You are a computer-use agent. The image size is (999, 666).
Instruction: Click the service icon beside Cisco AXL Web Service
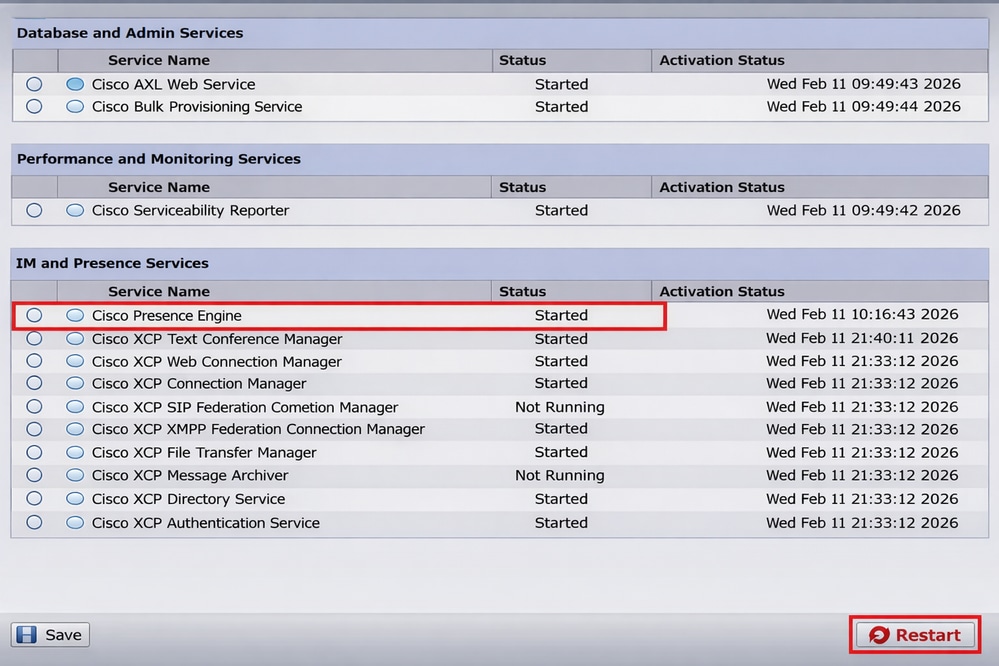(x=75, y=85)
